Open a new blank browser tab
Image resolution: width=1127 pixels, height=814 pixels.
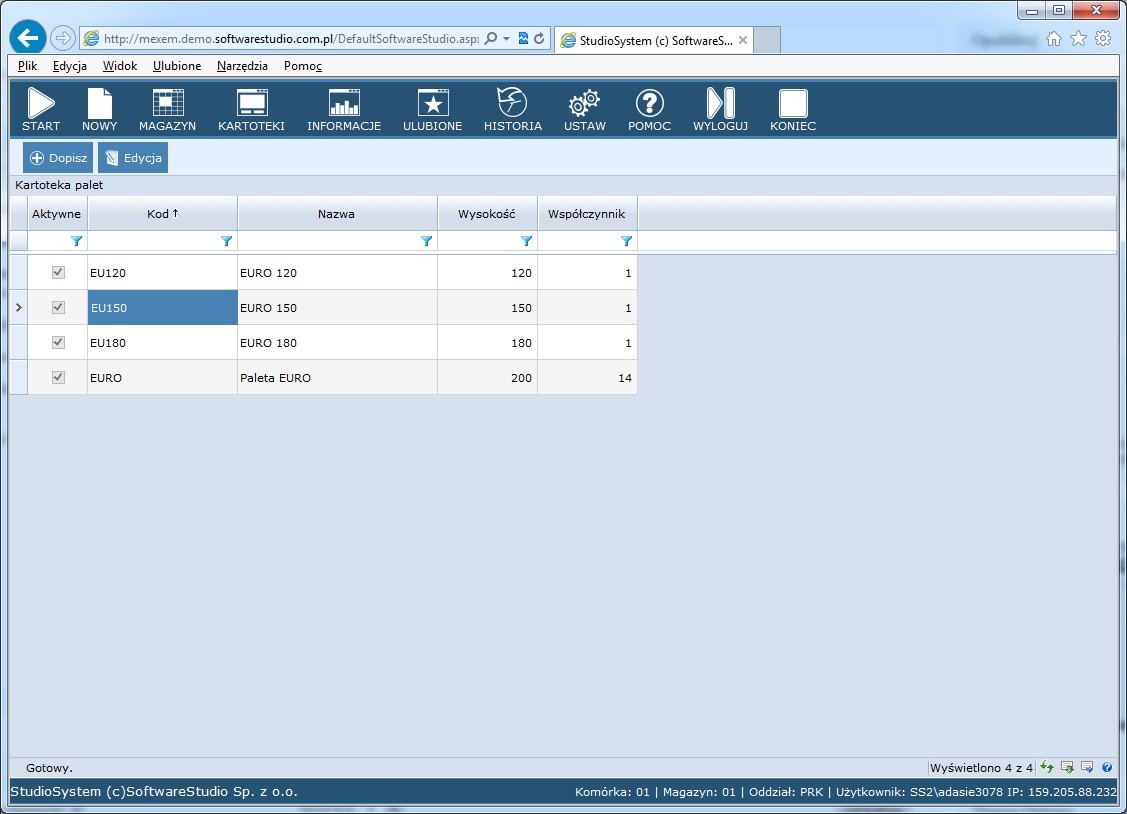tap(767, 40)
